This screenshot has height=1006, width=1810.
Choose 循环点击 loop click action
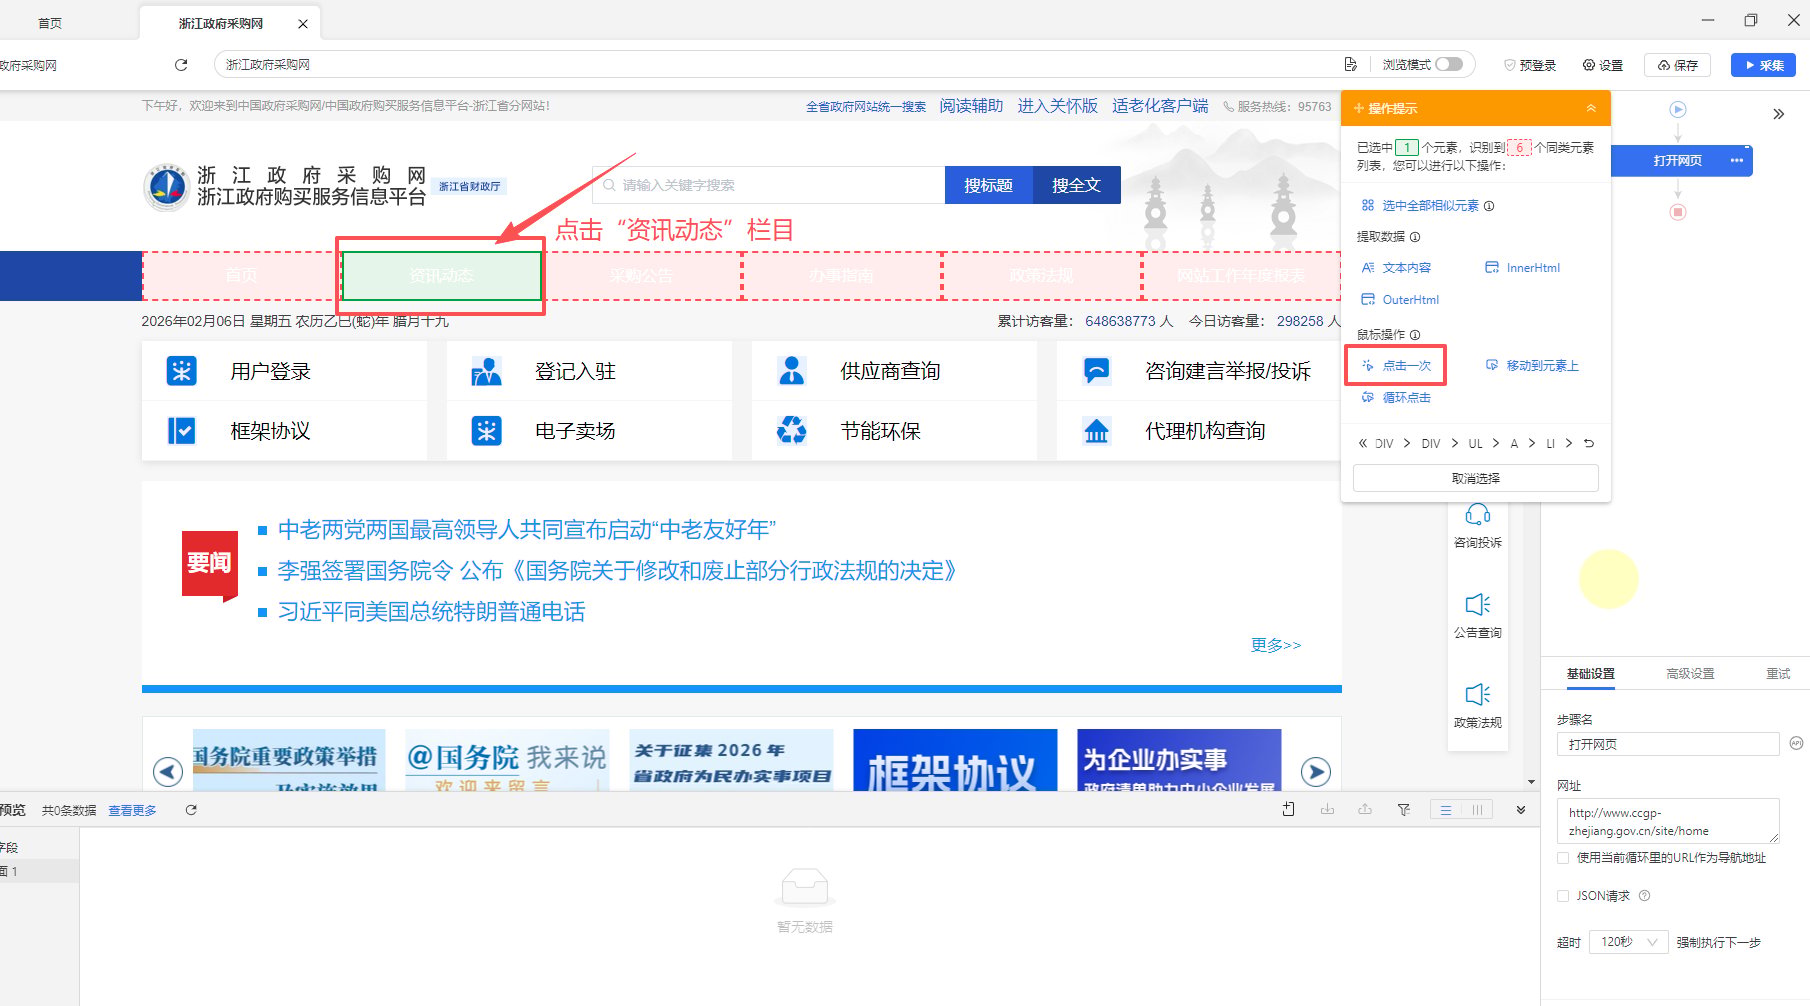pyautogui.click(x=1396, y=398)
